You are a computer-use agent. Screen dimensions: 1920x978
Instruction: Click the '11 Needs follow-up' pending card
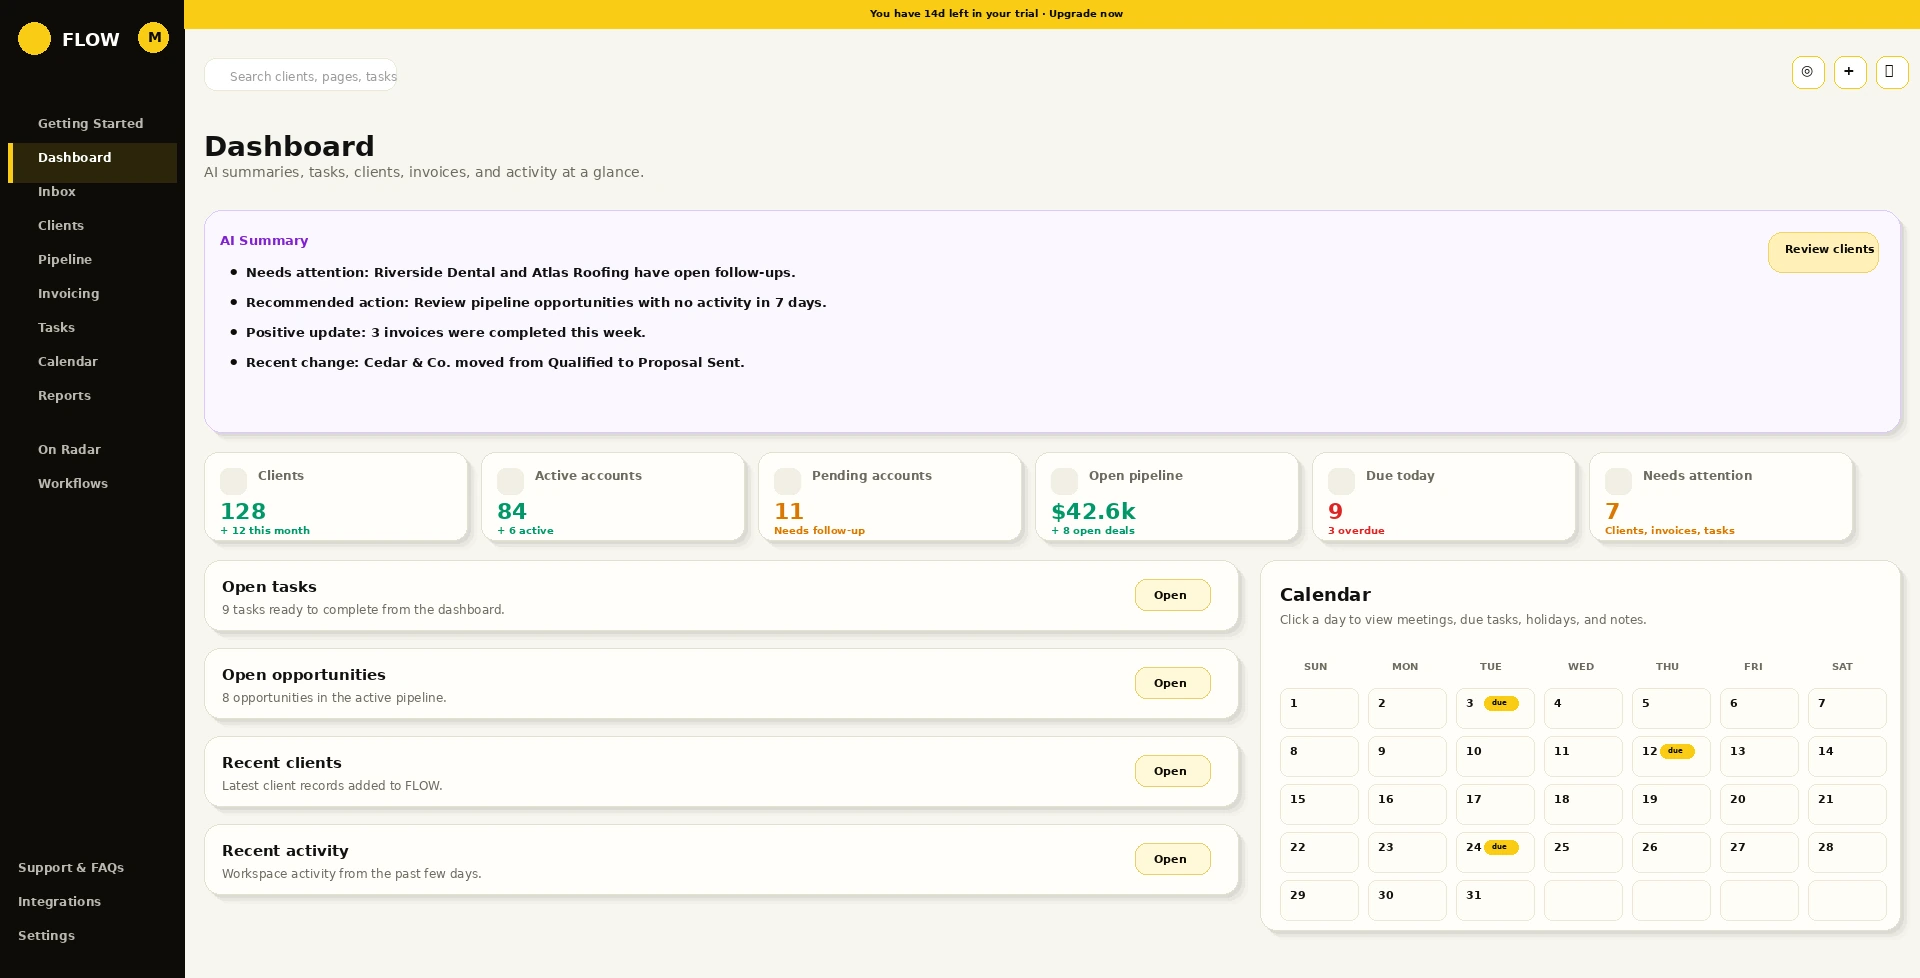[890, 497]
